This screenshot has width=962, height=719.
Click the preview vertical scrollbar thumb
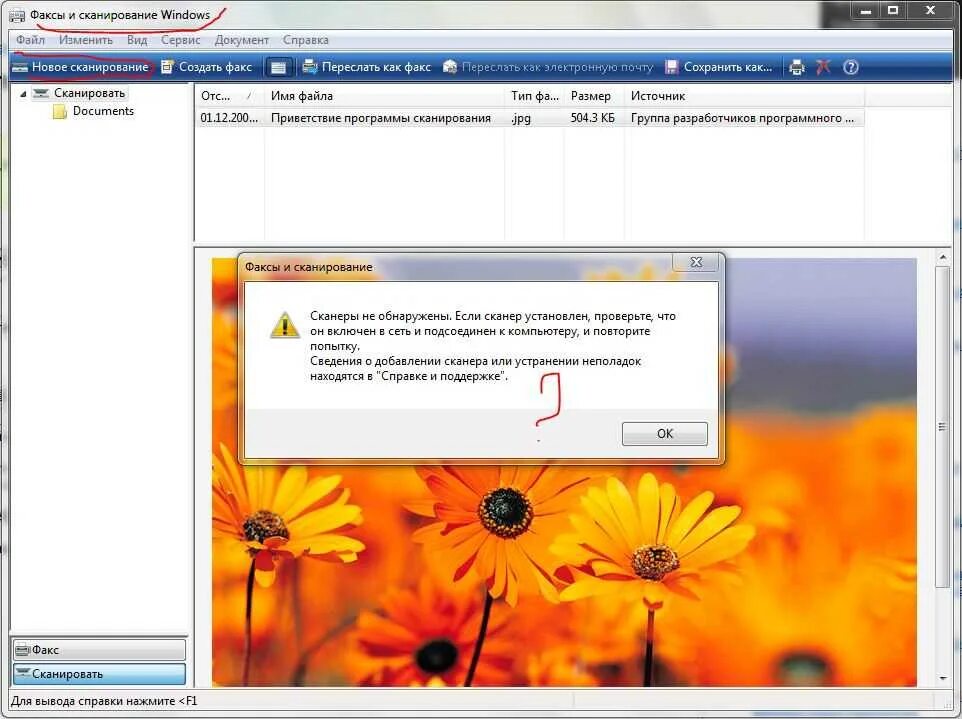coord(943,427)
